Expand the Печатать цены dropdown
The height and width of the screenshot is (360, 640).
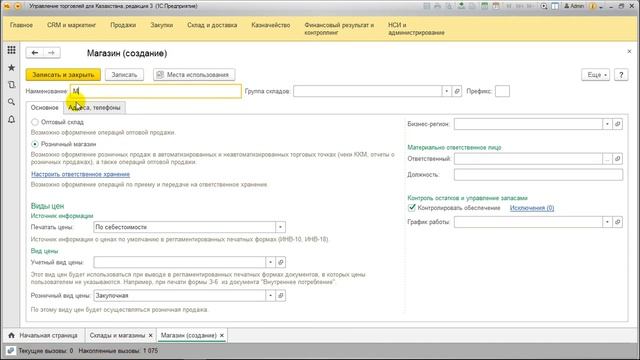(x=280, y=227)
